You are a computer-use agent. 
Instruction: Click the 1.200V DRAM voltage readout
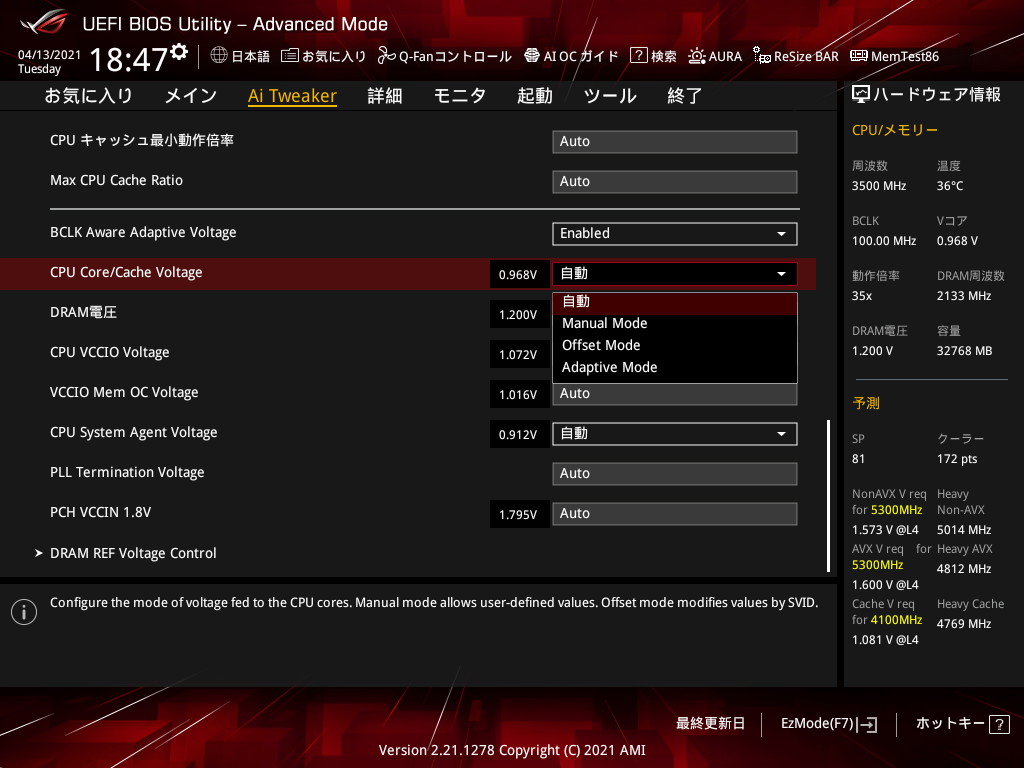click(519, 315)
